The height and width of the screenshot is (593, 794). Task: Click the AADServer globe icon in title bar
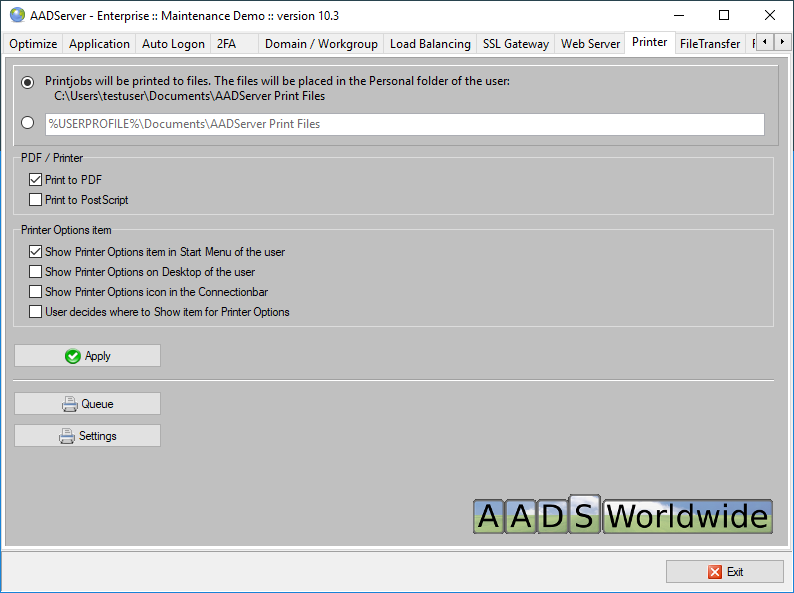tap(17, 15)
